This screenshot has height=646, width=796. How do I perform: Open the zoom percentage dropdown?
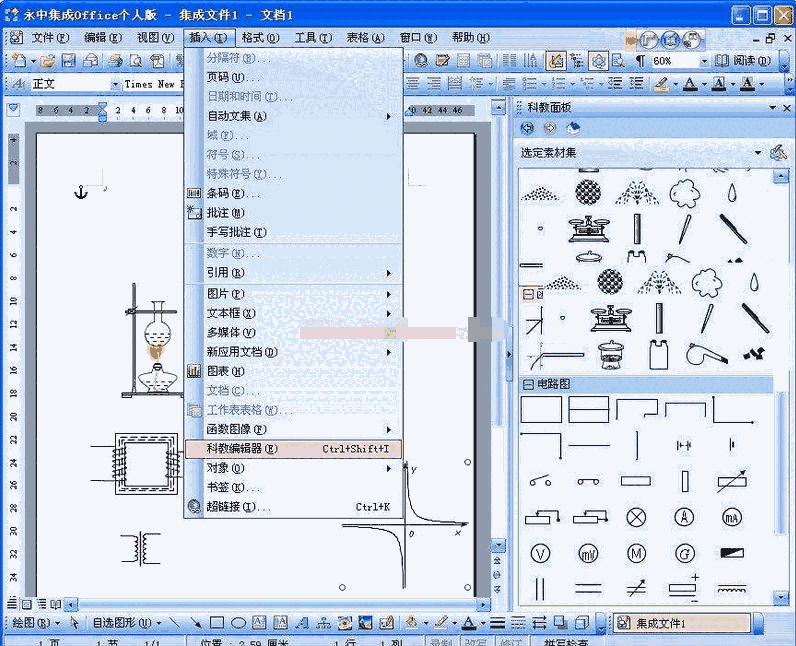[704, 61]
